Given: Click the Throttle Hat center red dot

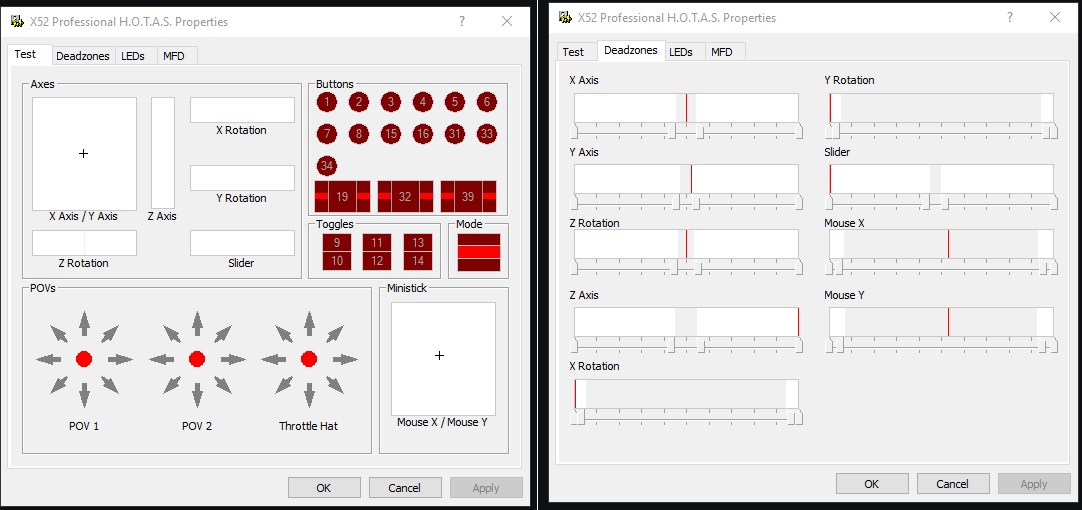Looking at the screenshot, I should point(309,359).
